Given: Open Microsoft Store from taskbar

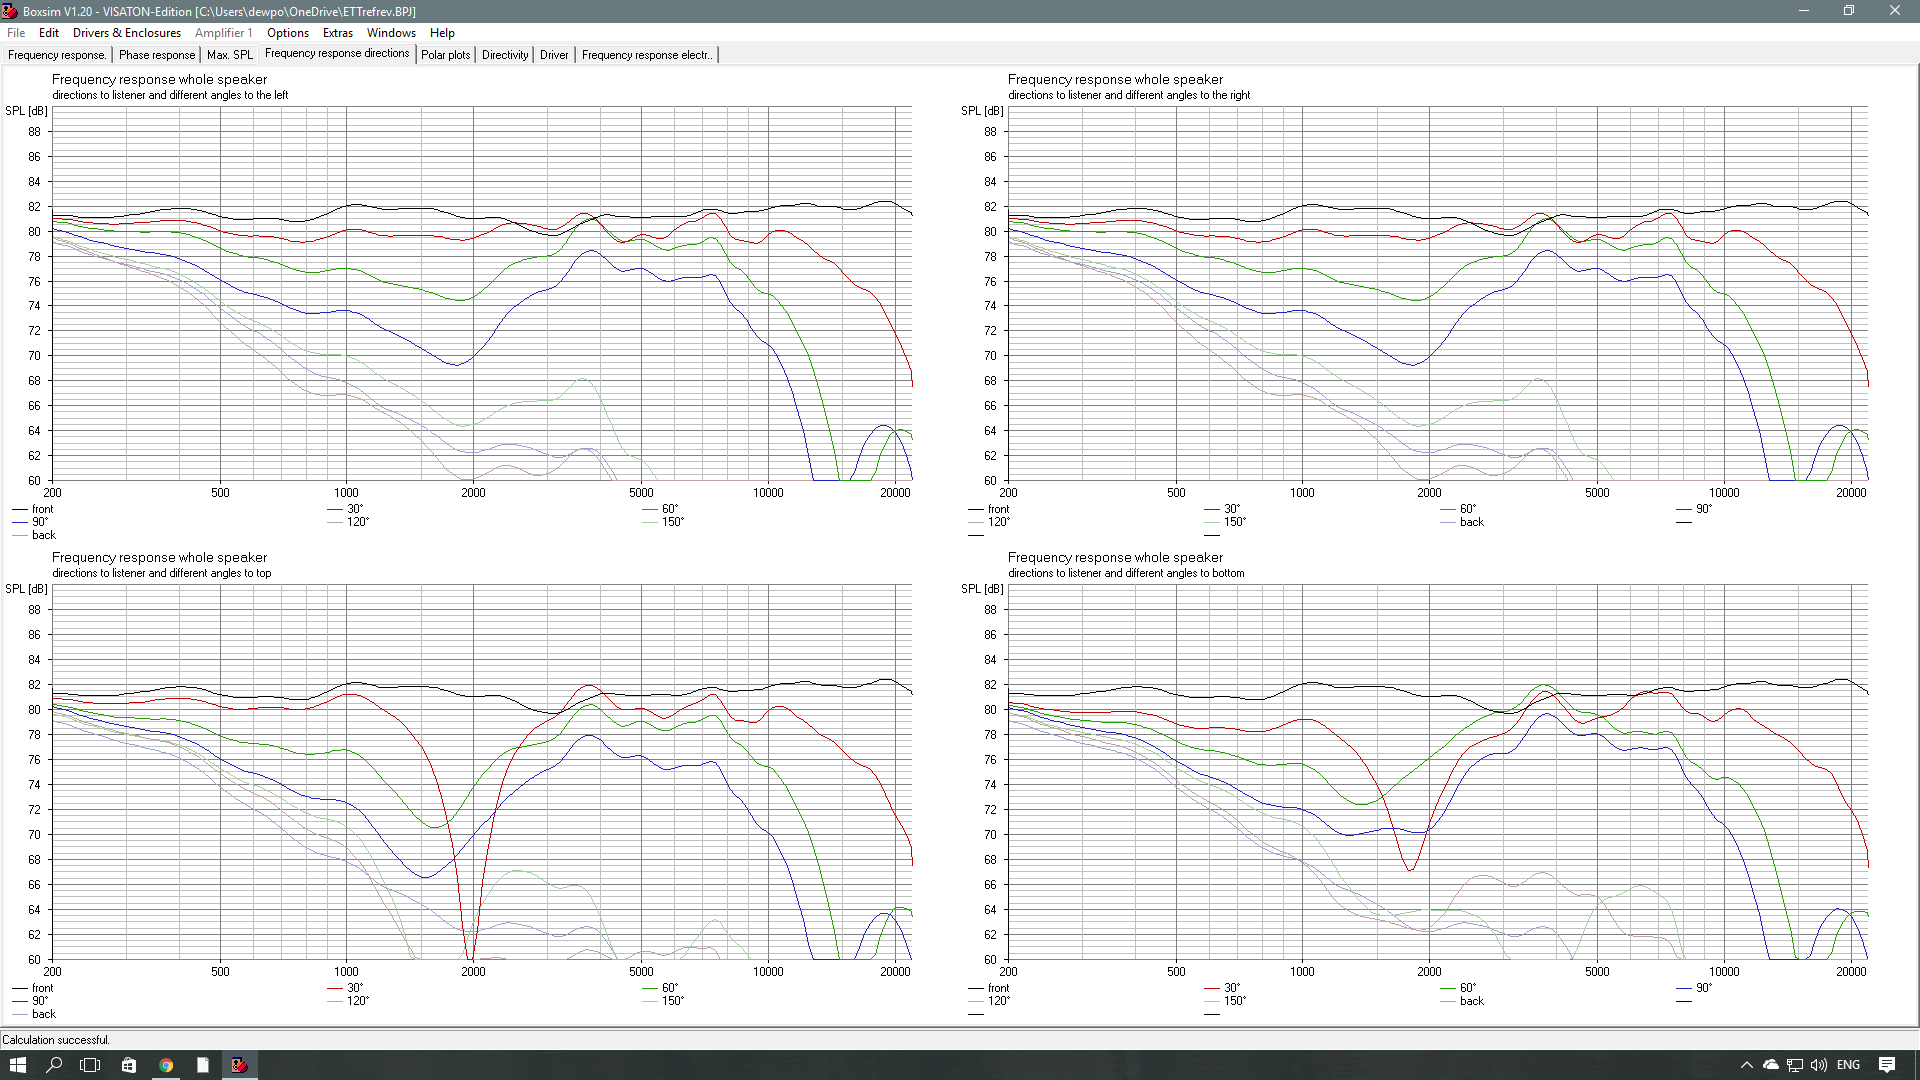Looking at the screenshot, I should [x=129, y=1065].
